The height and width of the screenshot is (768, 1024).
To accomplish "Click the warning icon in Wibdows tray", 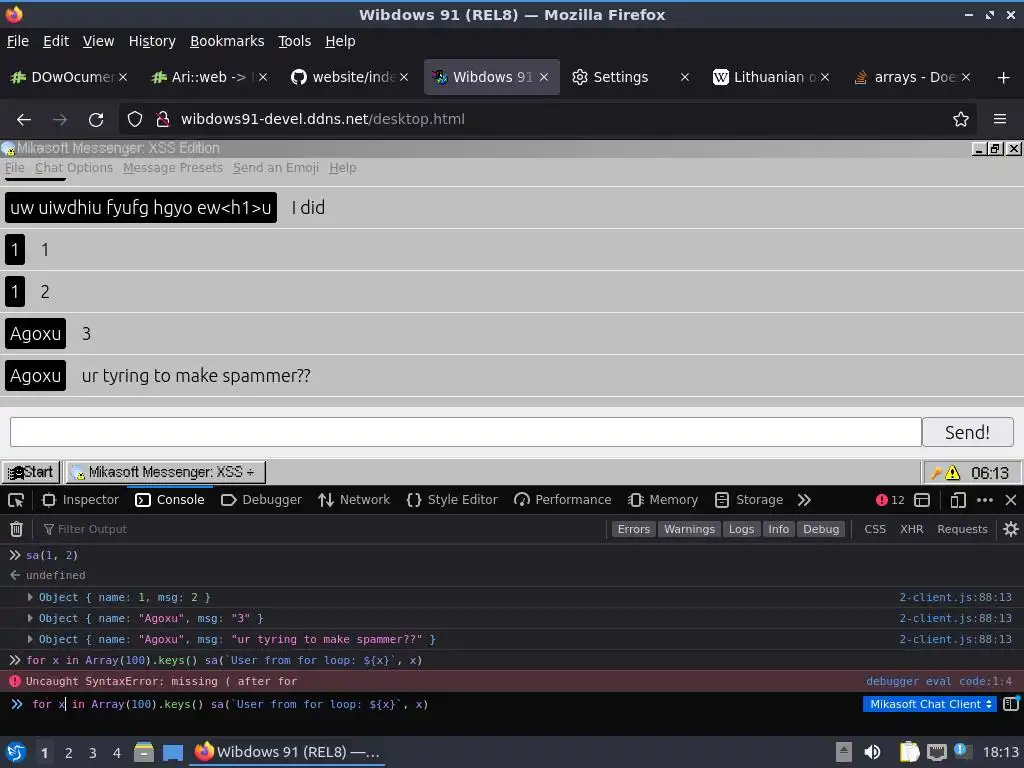I will [953, 473].
